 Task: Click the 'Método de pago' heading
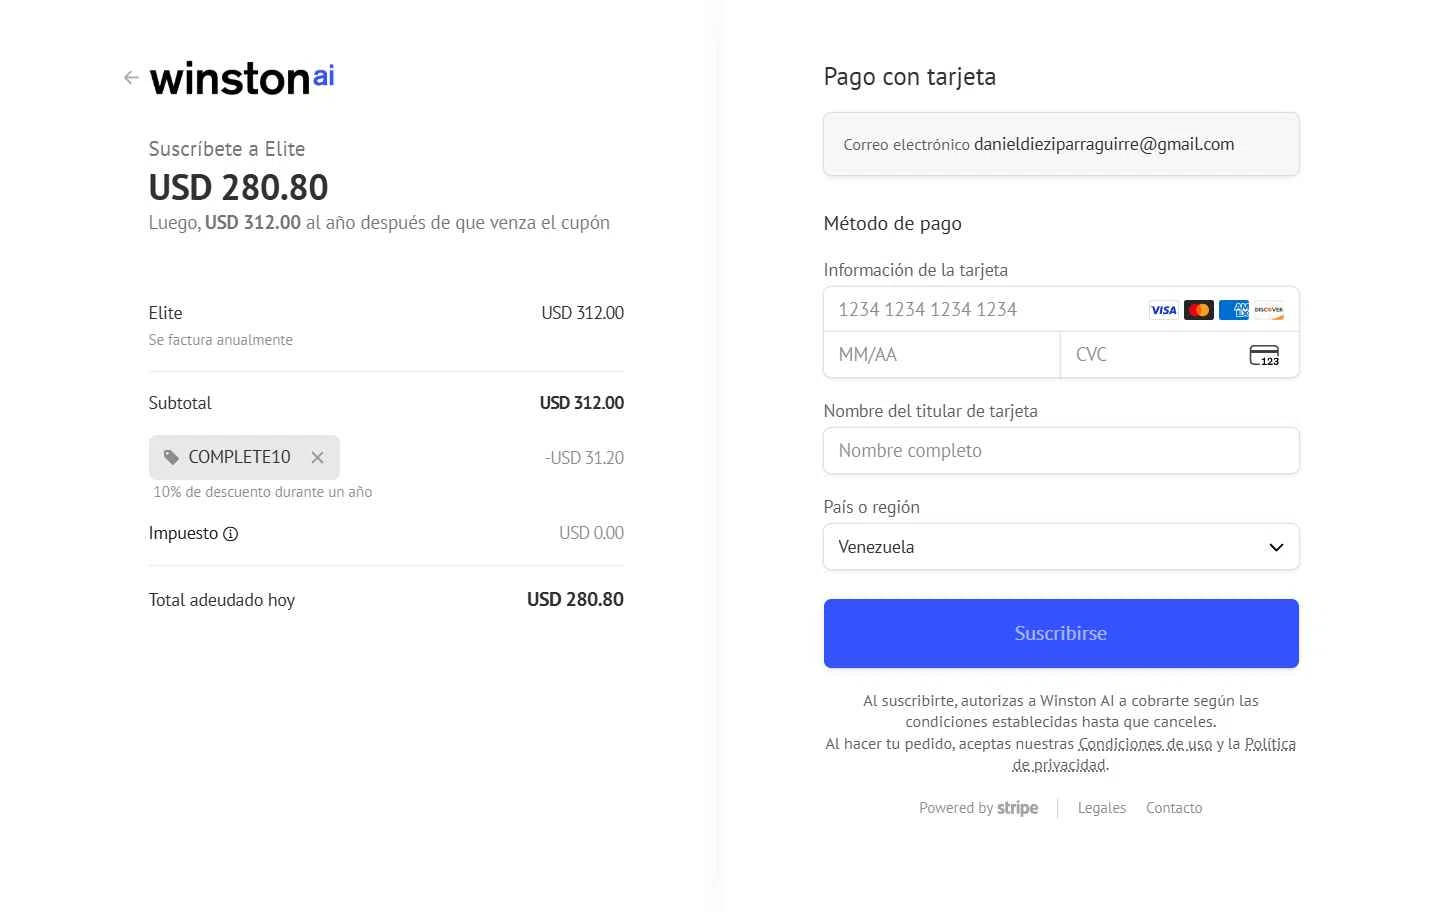893,224
